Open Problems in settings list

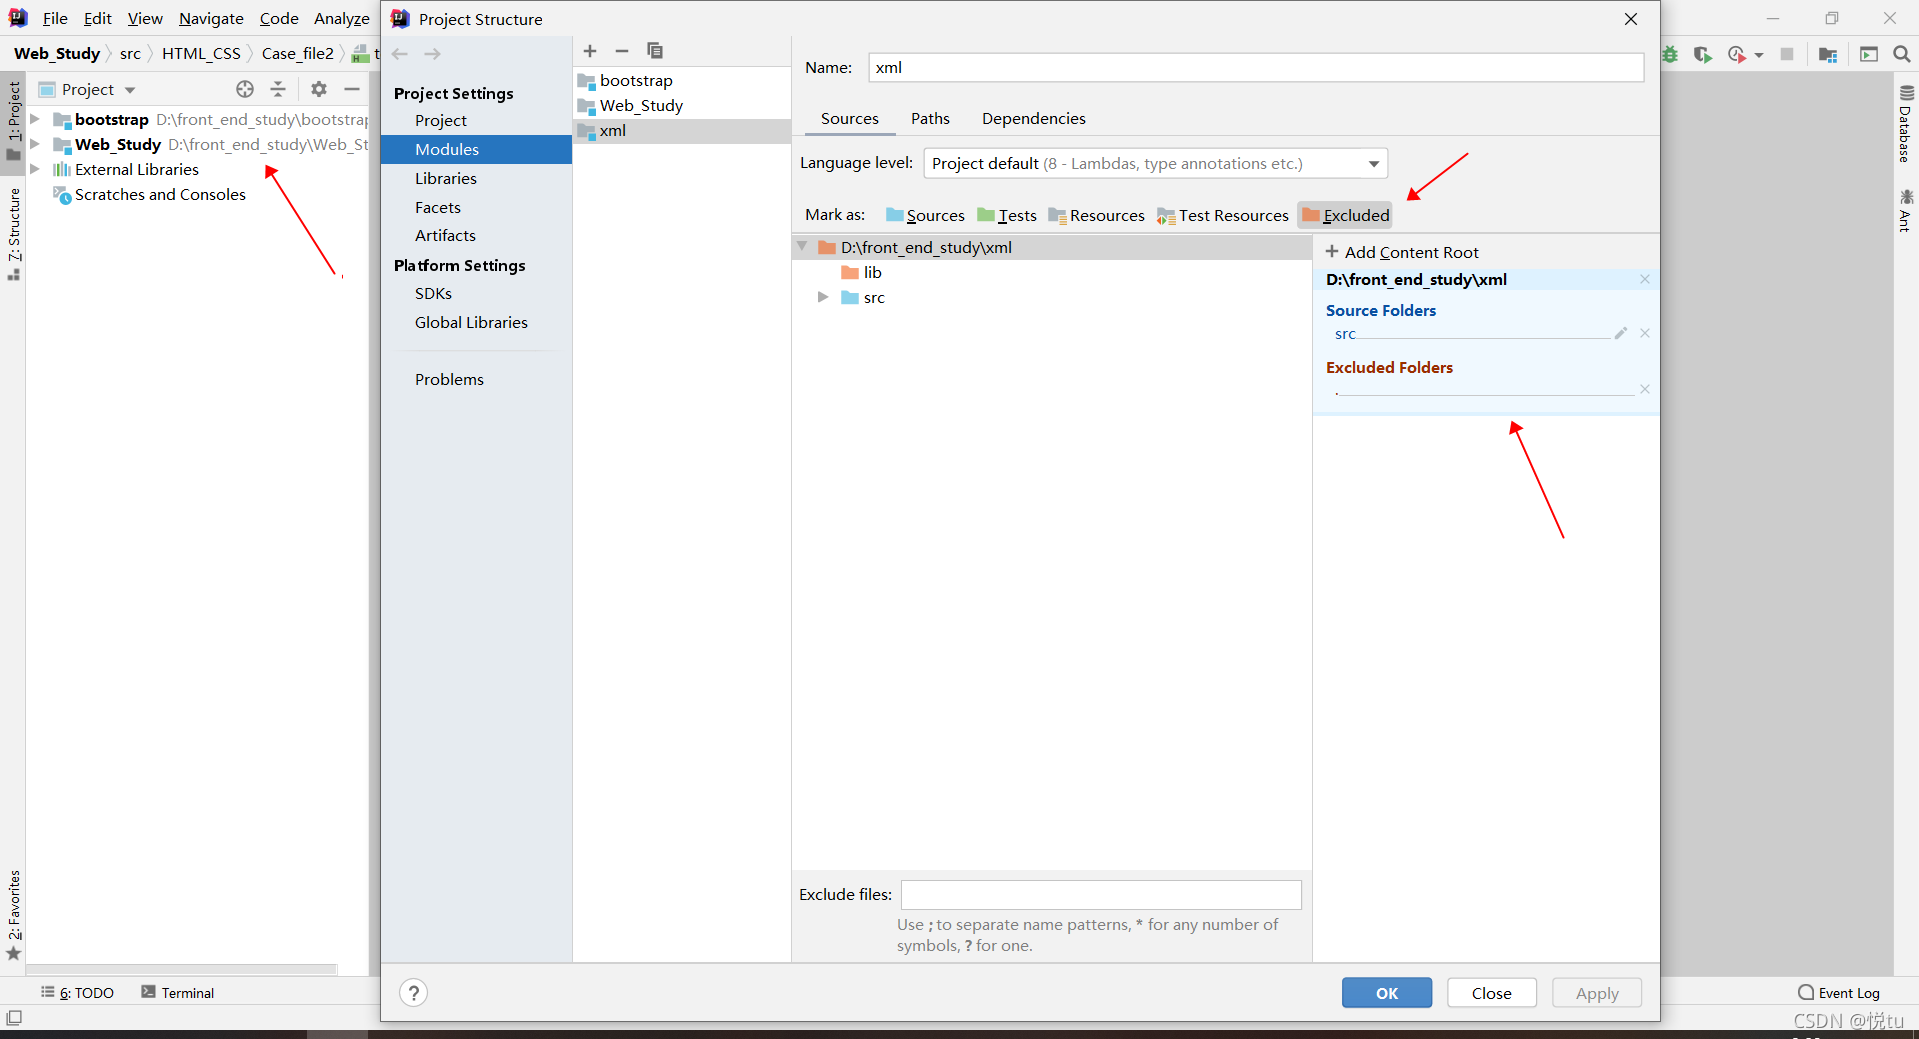coord(449,379)
